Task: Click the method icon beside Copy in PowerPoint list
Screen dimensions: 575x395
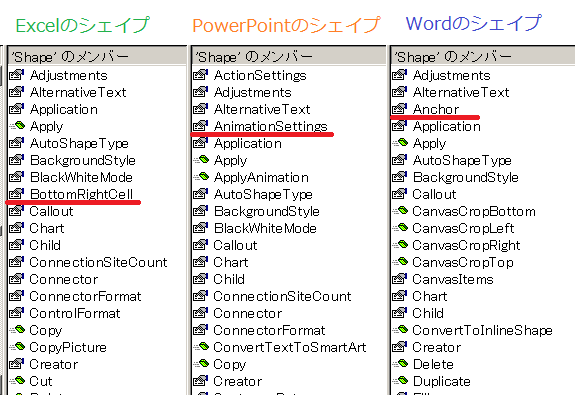Action: (x=201, y=364)
